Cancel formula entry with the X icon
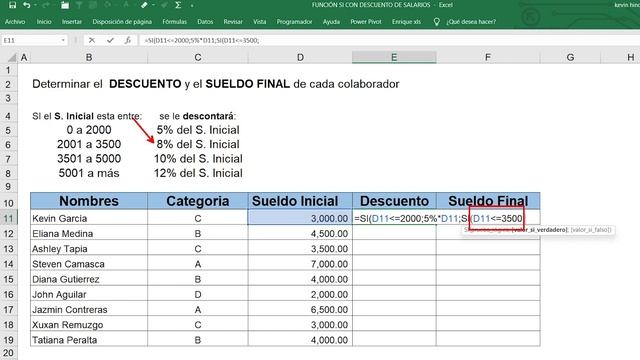 point(92,40)
